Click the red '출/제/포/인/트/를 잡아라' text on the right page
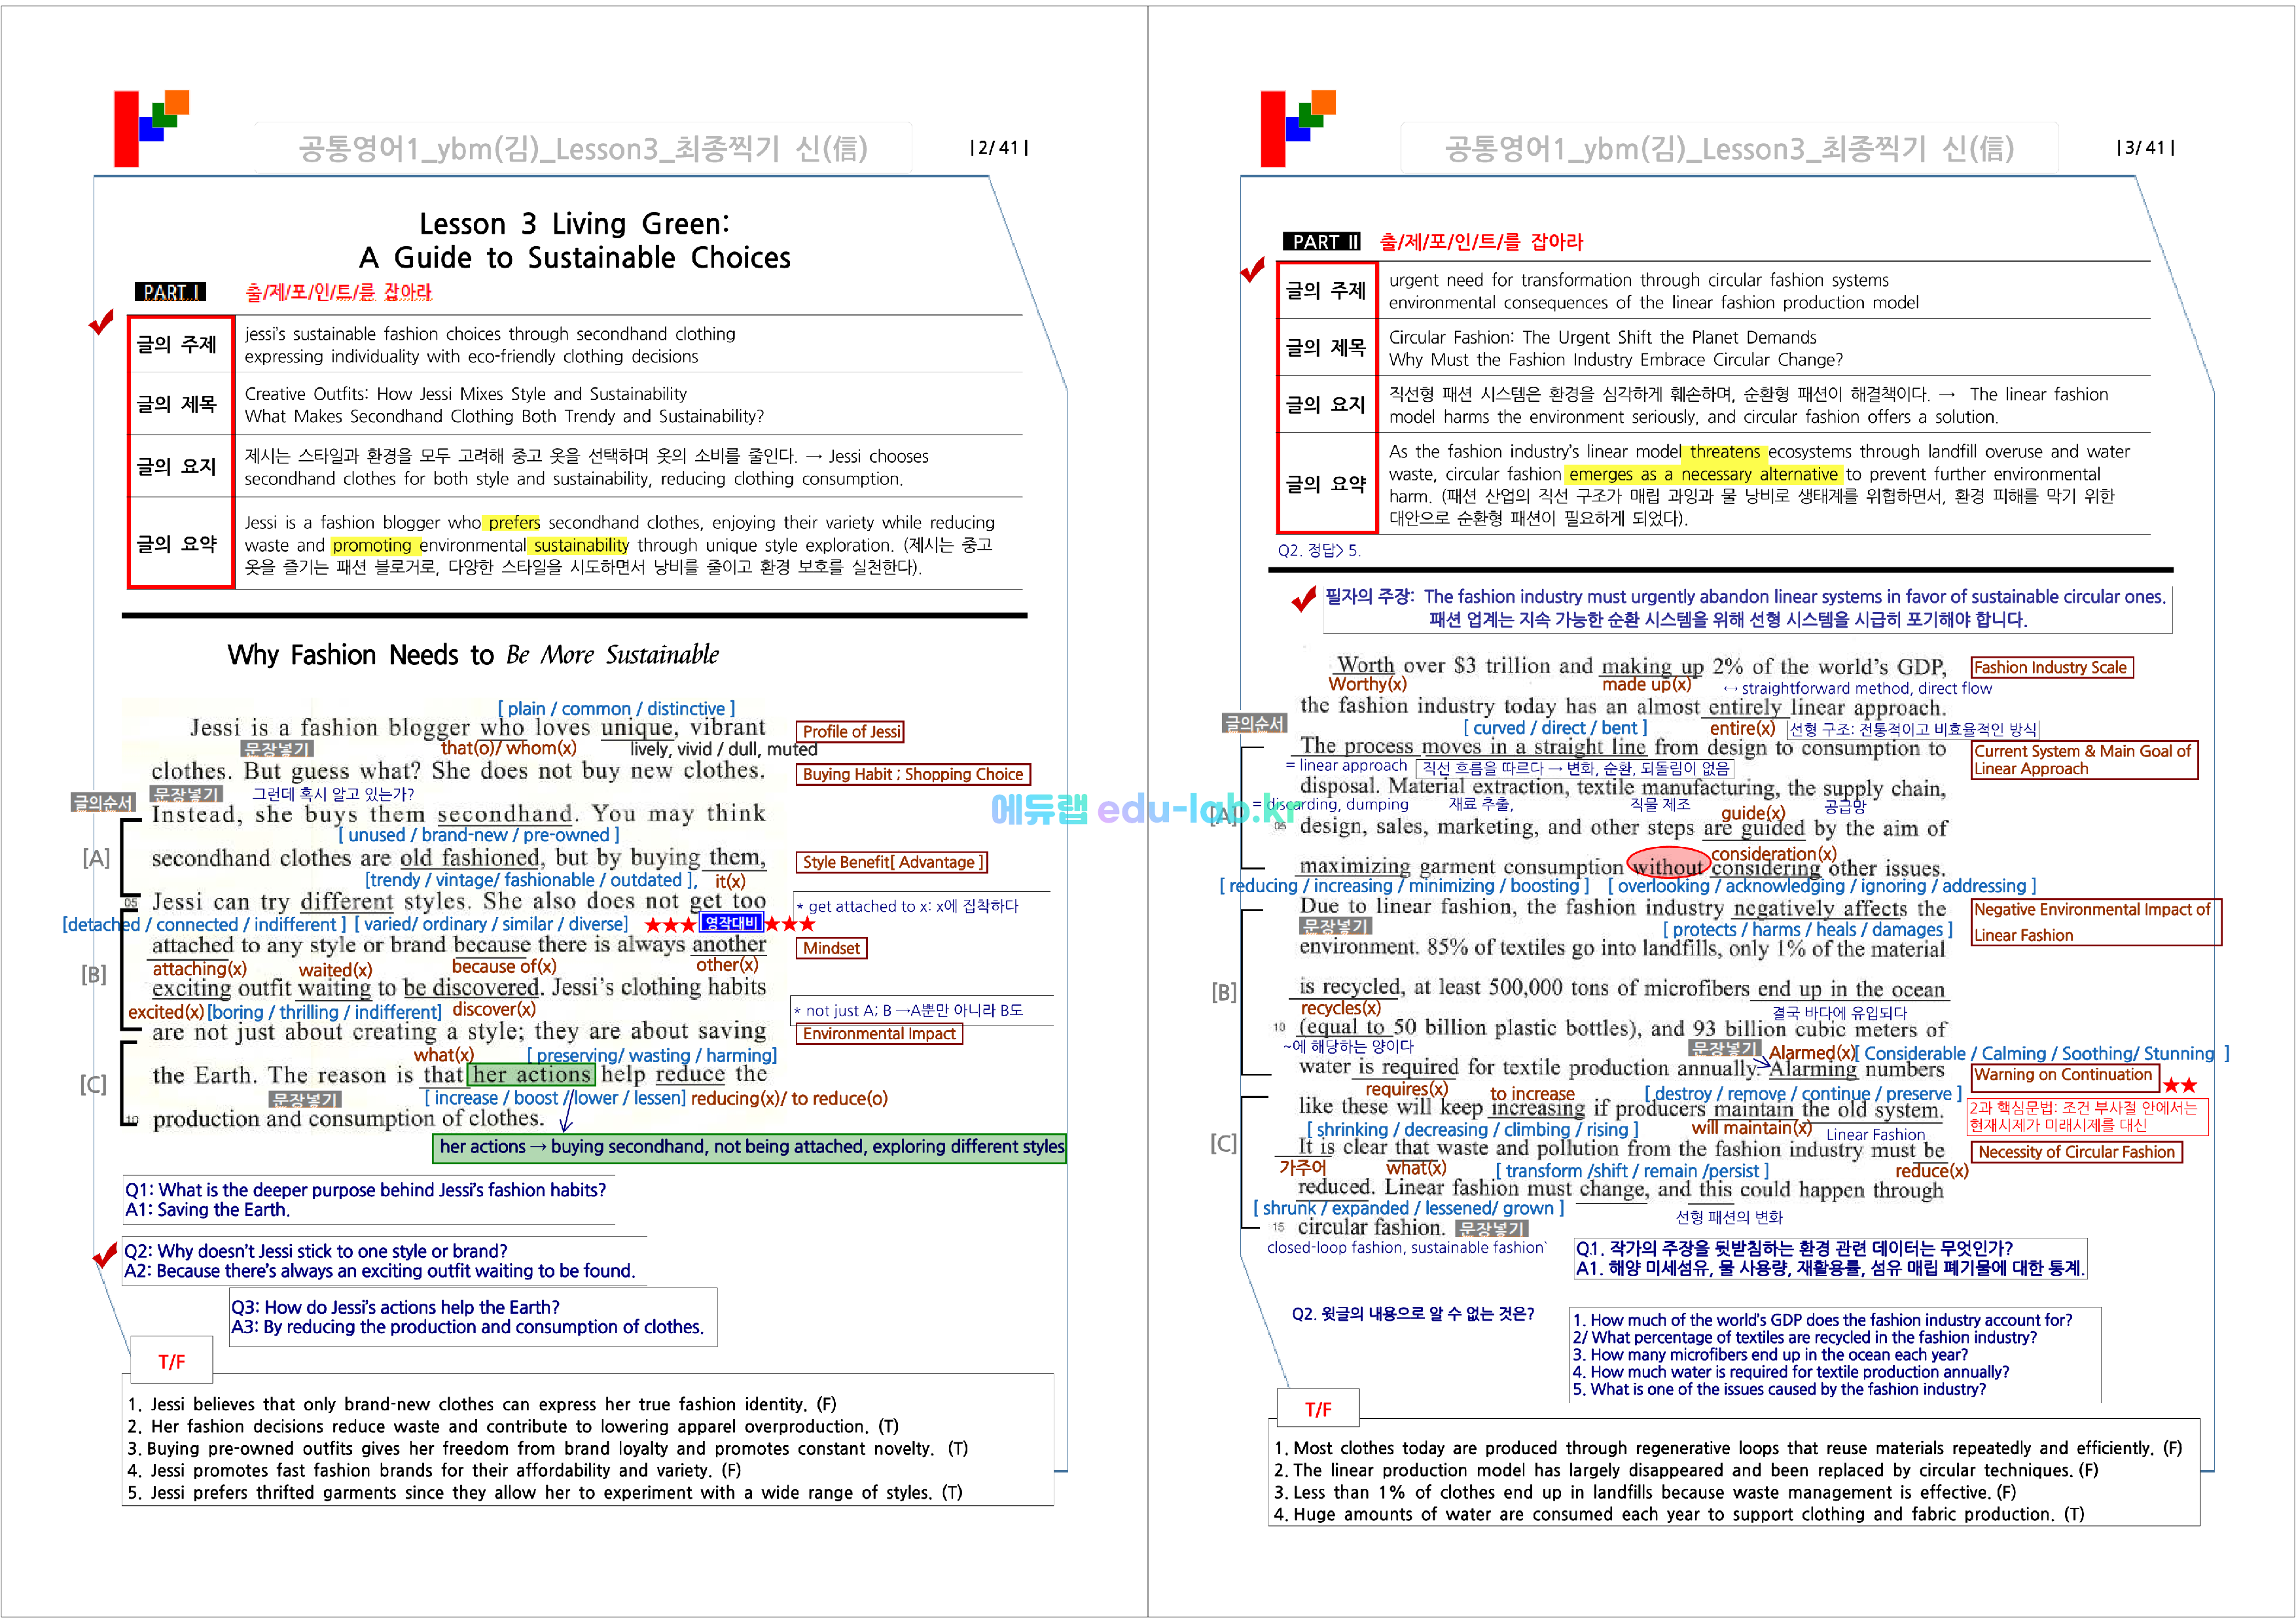 point(1481,242)
